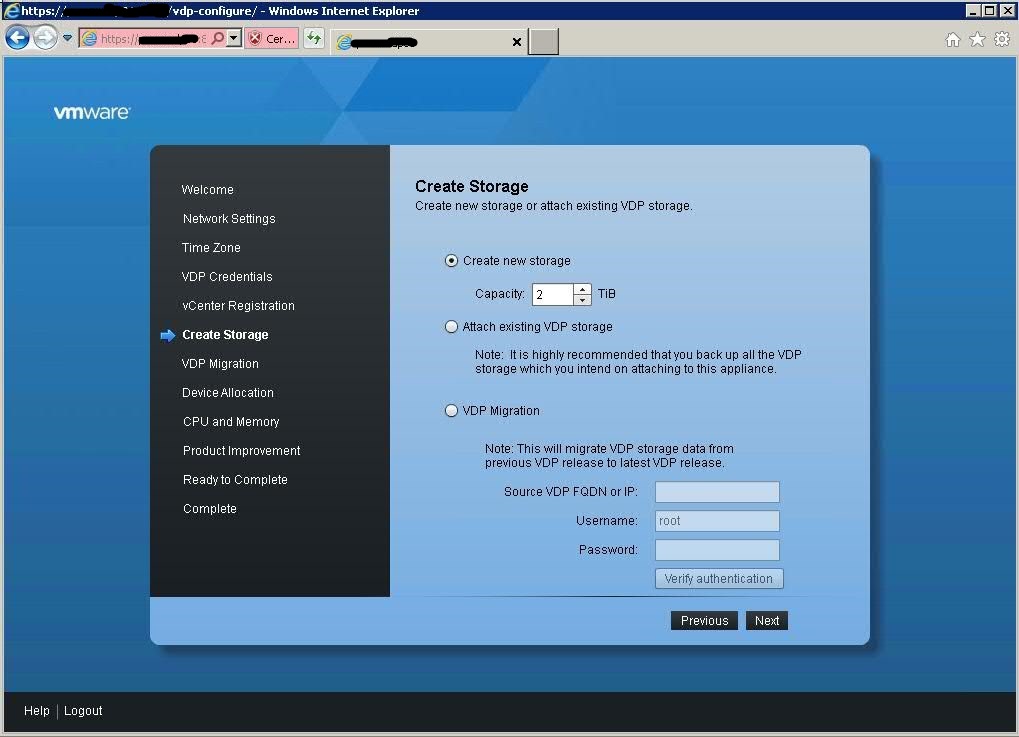The width and height of the screenshot is (1019, 737).
Task: Click the Logout link in the footer
Action: click(x=83, y=711)
